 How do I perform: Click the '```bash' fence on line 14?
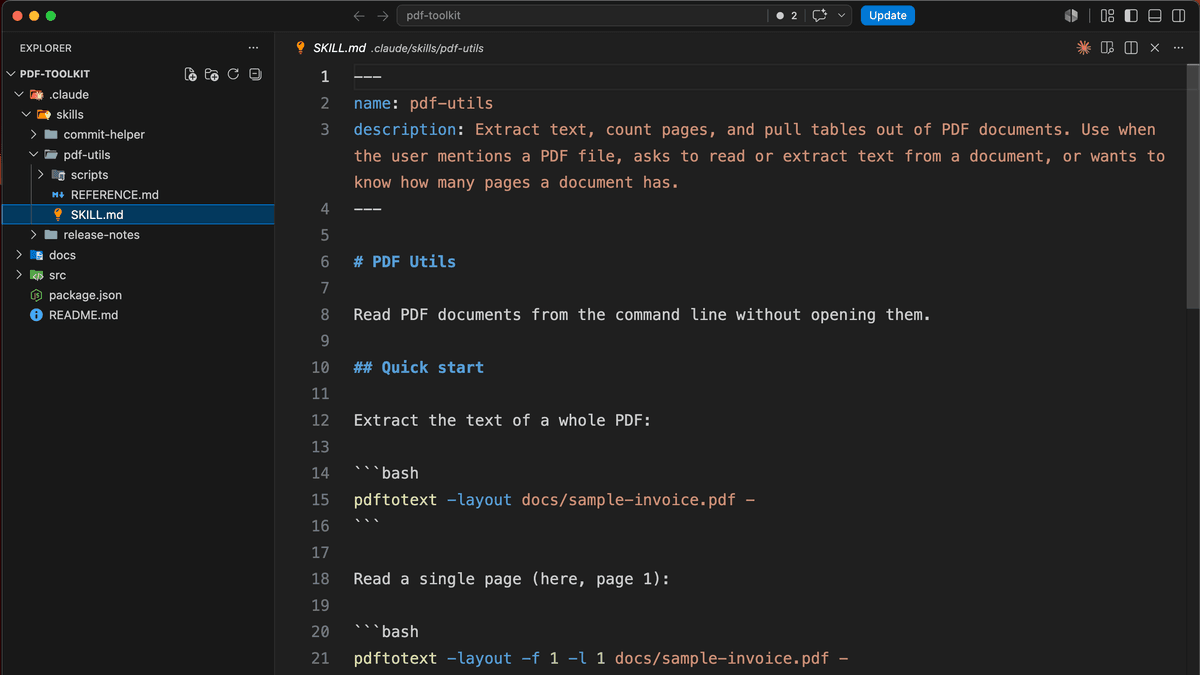click(386, 473)
